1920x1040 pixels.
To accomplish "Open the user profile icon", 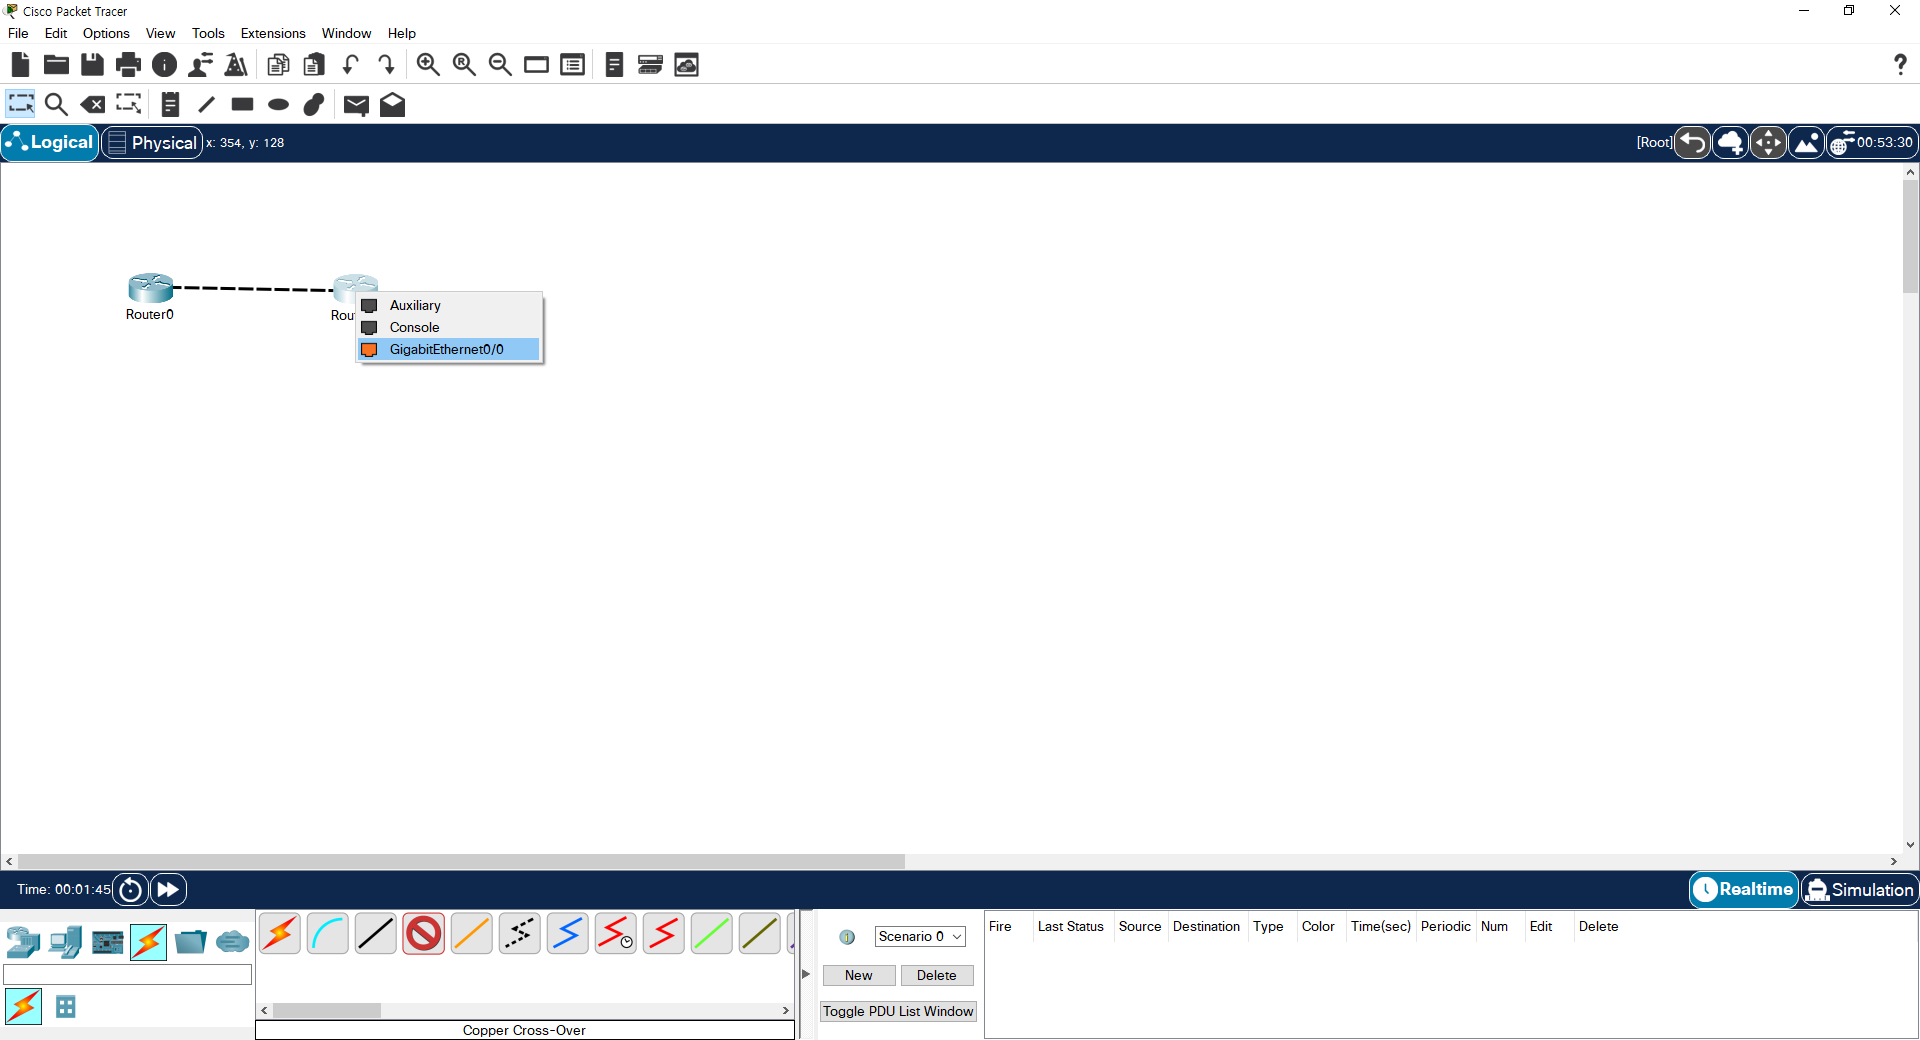I will pos(200,65).
